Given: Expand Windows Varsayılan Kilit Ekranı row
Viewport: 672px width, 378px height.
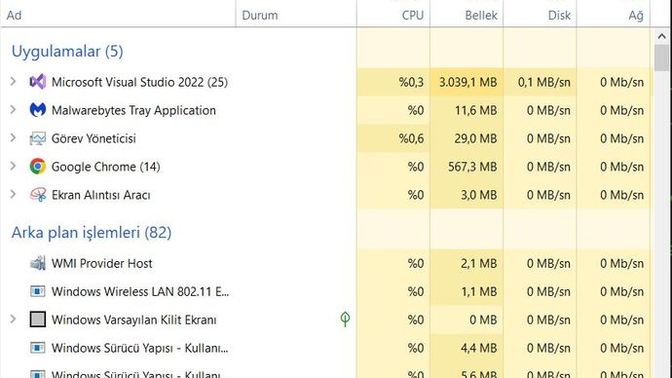Looking at the screenshot, I should tap(13, 319).
